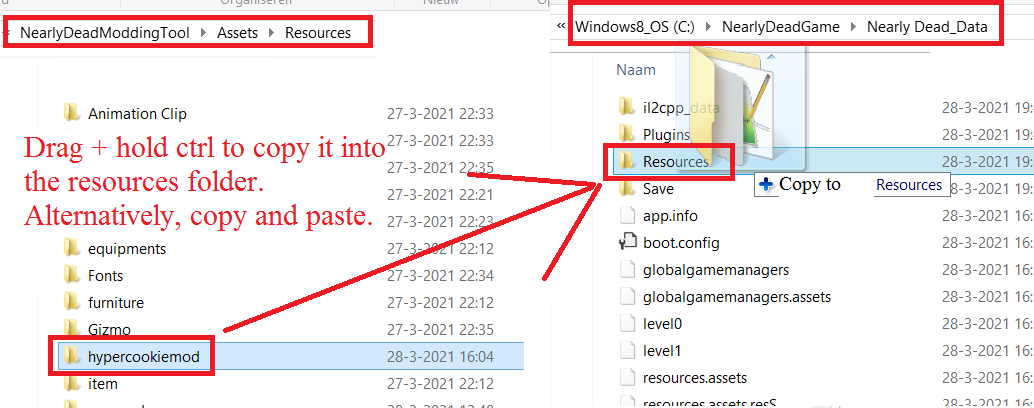Go to Assets in left address bar
Screen dimensions: 1034x408
click(237, 32)
